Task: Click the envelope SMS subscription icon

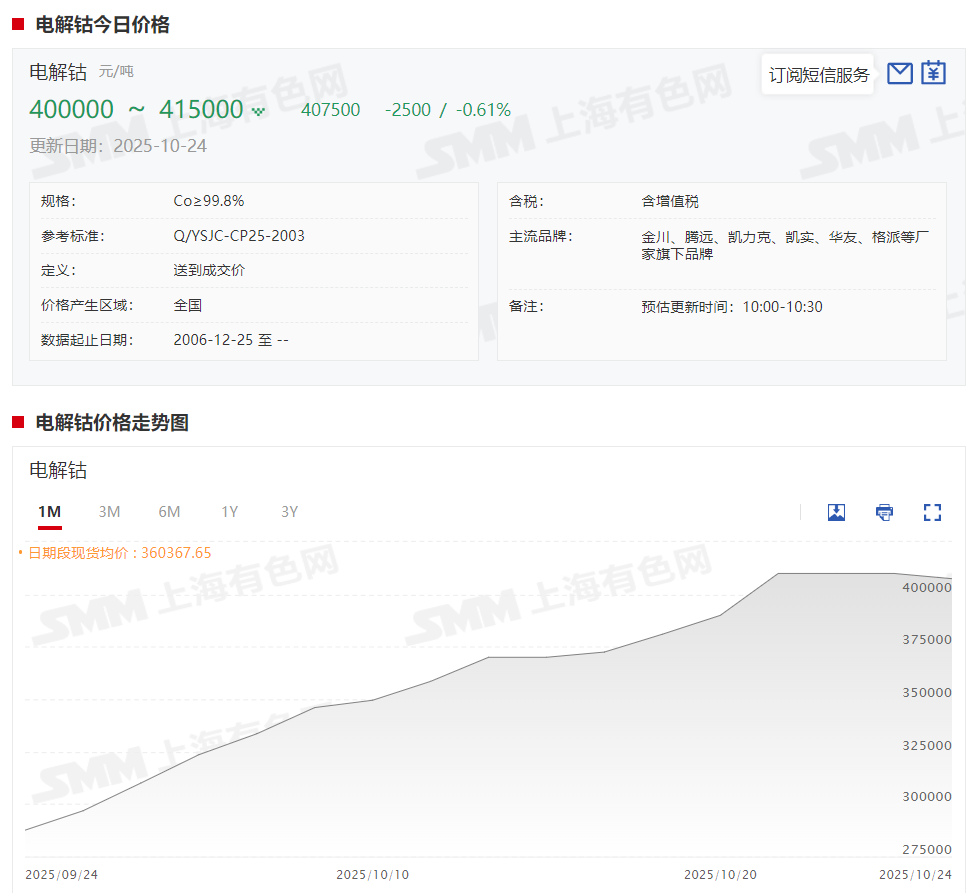Action: coord(900,73)
